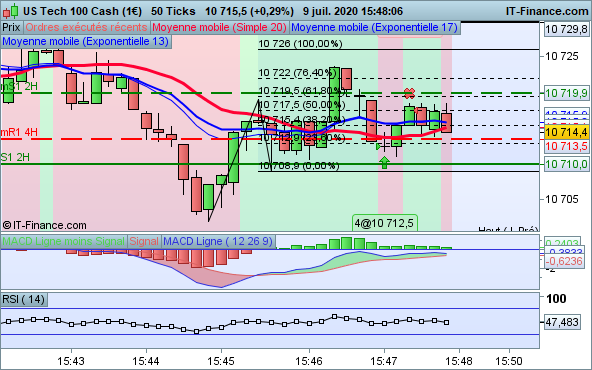Image resolution: width=592 pixels, height=370 pixels.
Task: Click the 10 725 price axis value
Action: (562, 56)
